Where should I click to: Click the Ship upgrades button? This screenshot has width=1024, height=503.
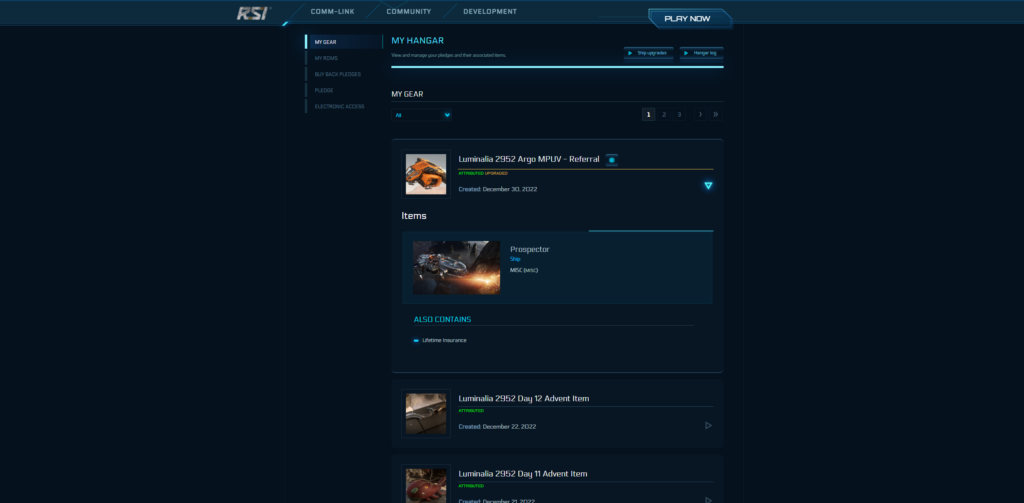point(648,53)
